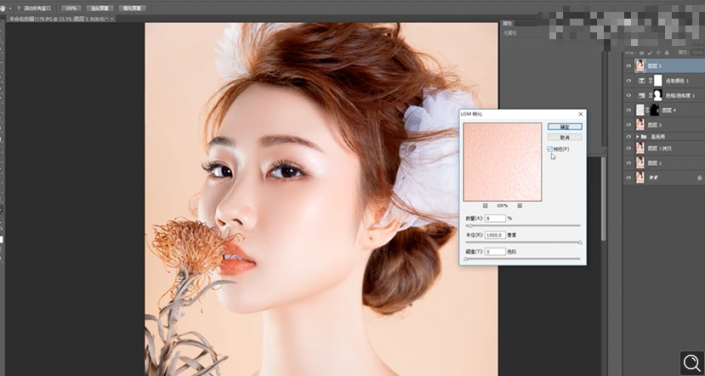This screenshot has height=376, width=705.
Task: Select the 图层 5 layer thumbnail
Action: (x=640, y=66)
